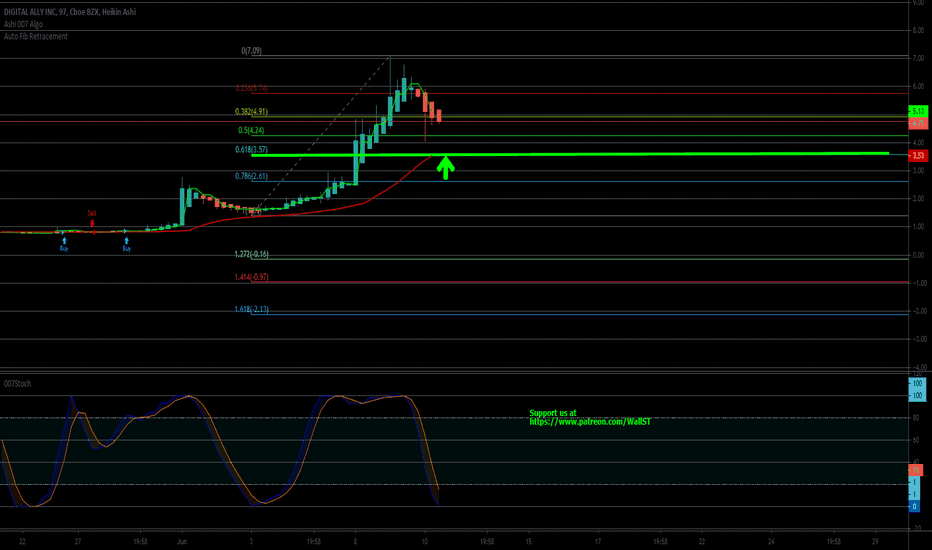
Task: Click the dark blue 0 stochastic value tag
Action: 914,507
